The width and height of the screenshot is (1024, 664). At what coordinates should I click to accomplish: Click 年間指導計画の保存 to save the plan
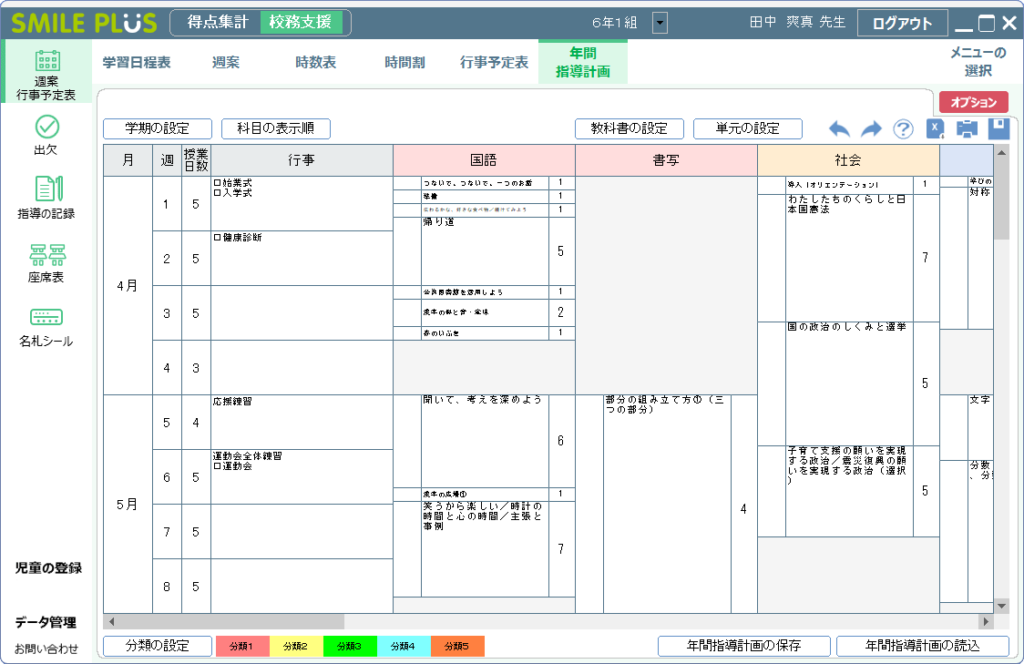click(x=745, y=645)
